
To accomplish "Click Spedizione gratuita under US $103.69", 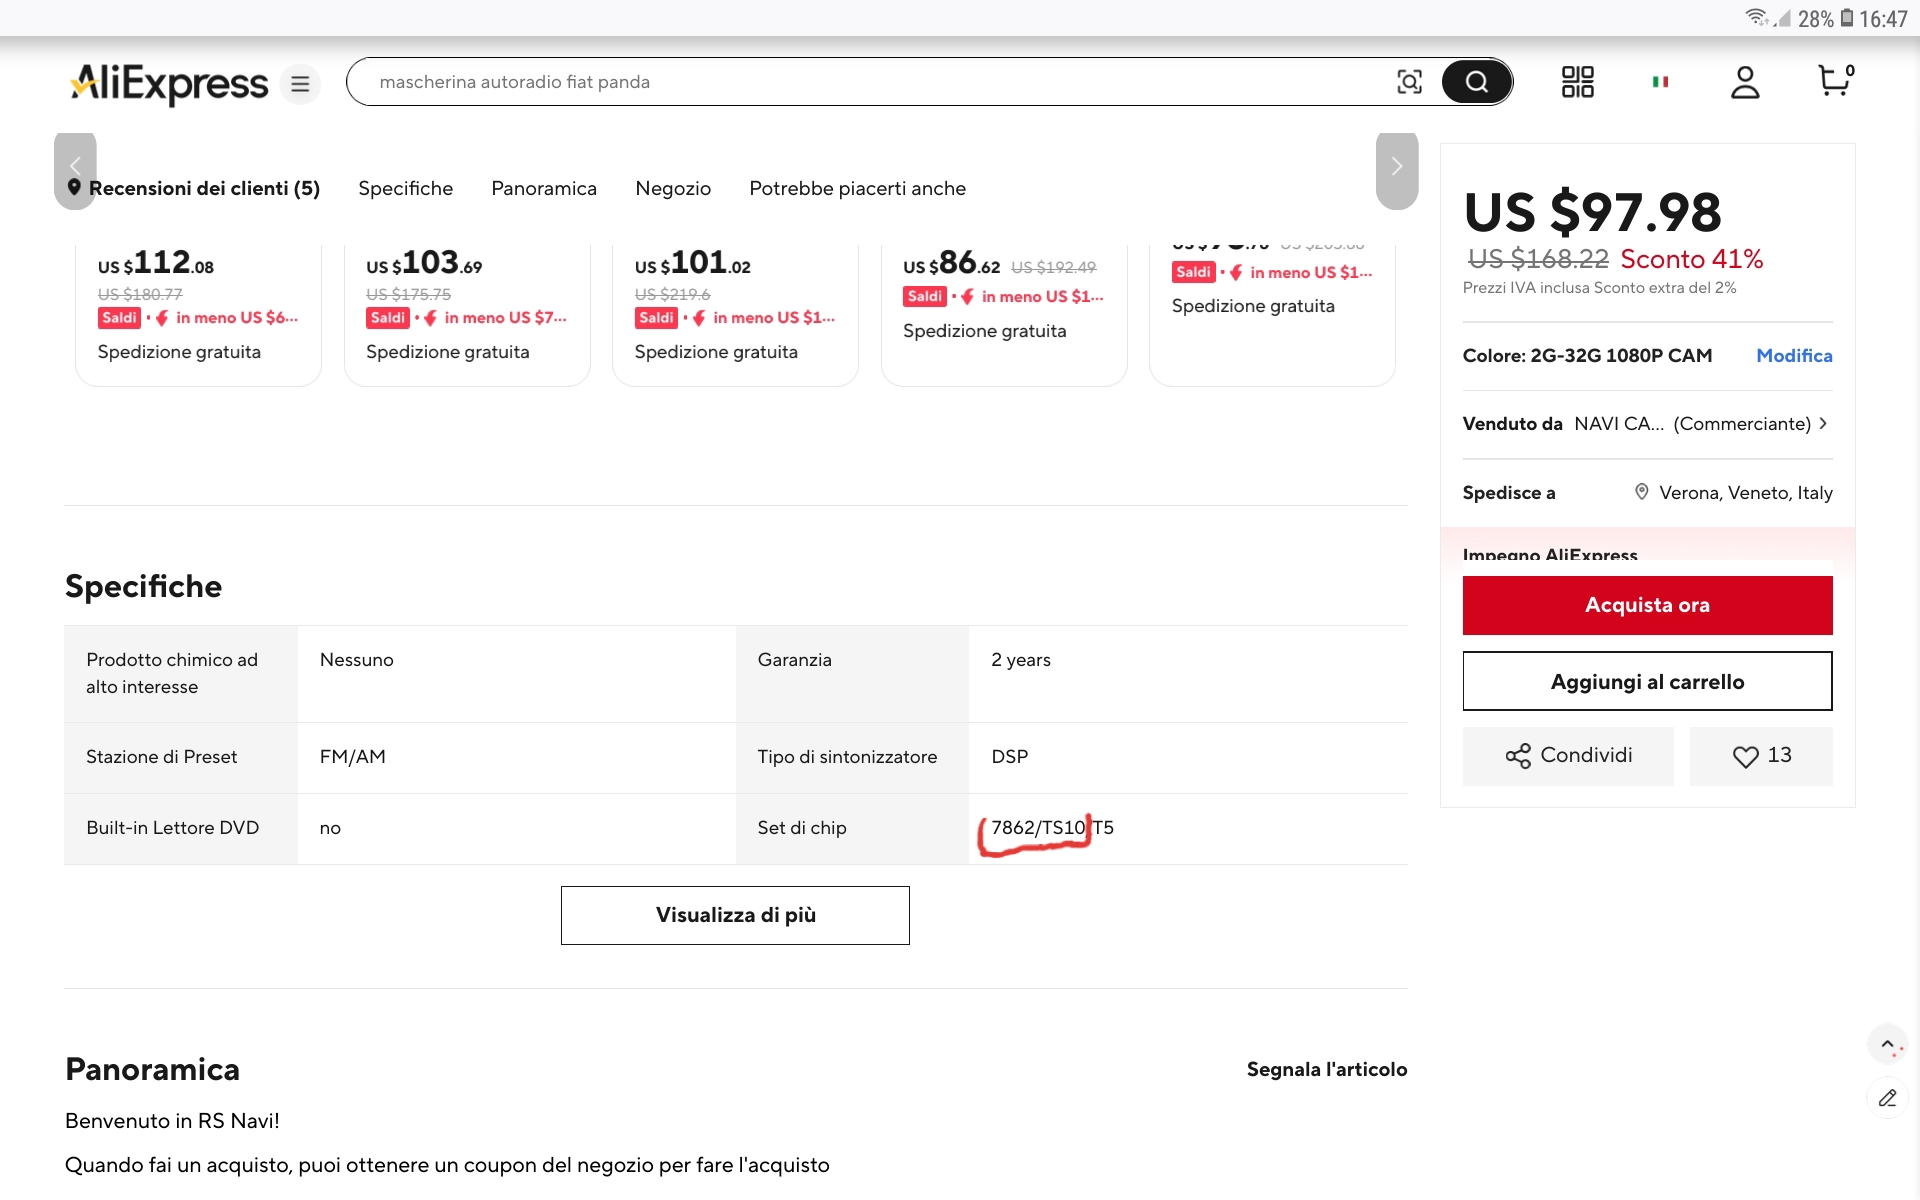I will pos(447,352).
